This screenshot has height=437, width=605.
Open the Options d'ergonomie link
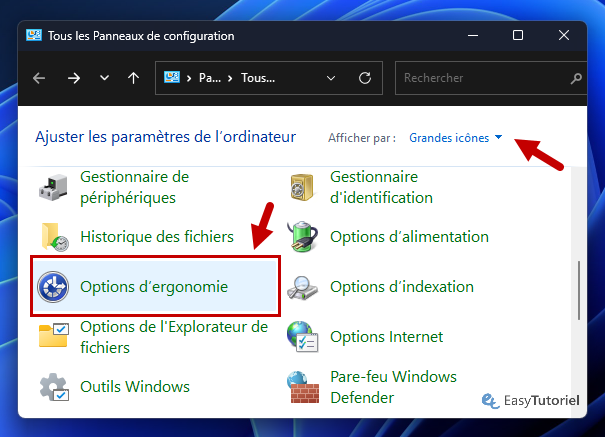pyautogui.click(x=154, y=287)
